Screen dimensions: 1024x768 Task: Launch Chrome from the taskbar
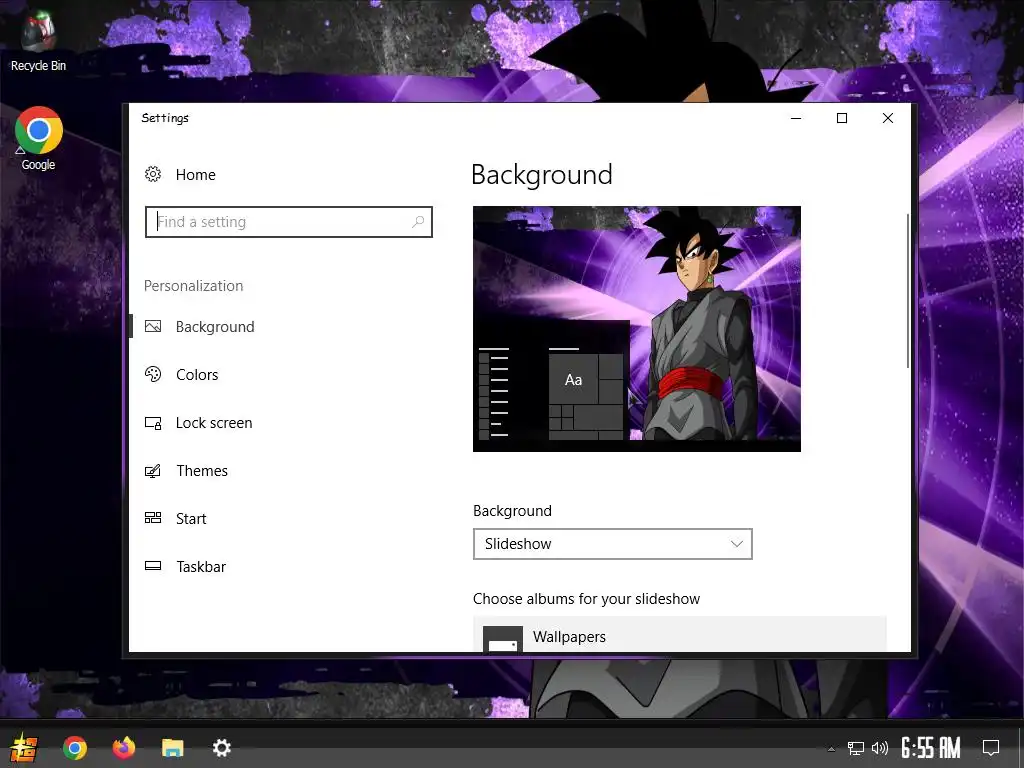74,747
